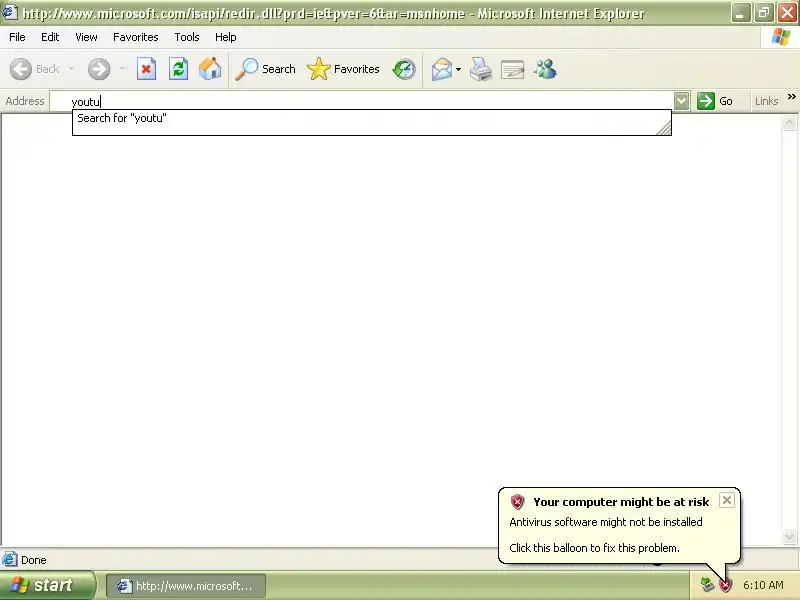Click the Forward arrow button
Viewport: 800px width, 600px height.
coord(99,69)
